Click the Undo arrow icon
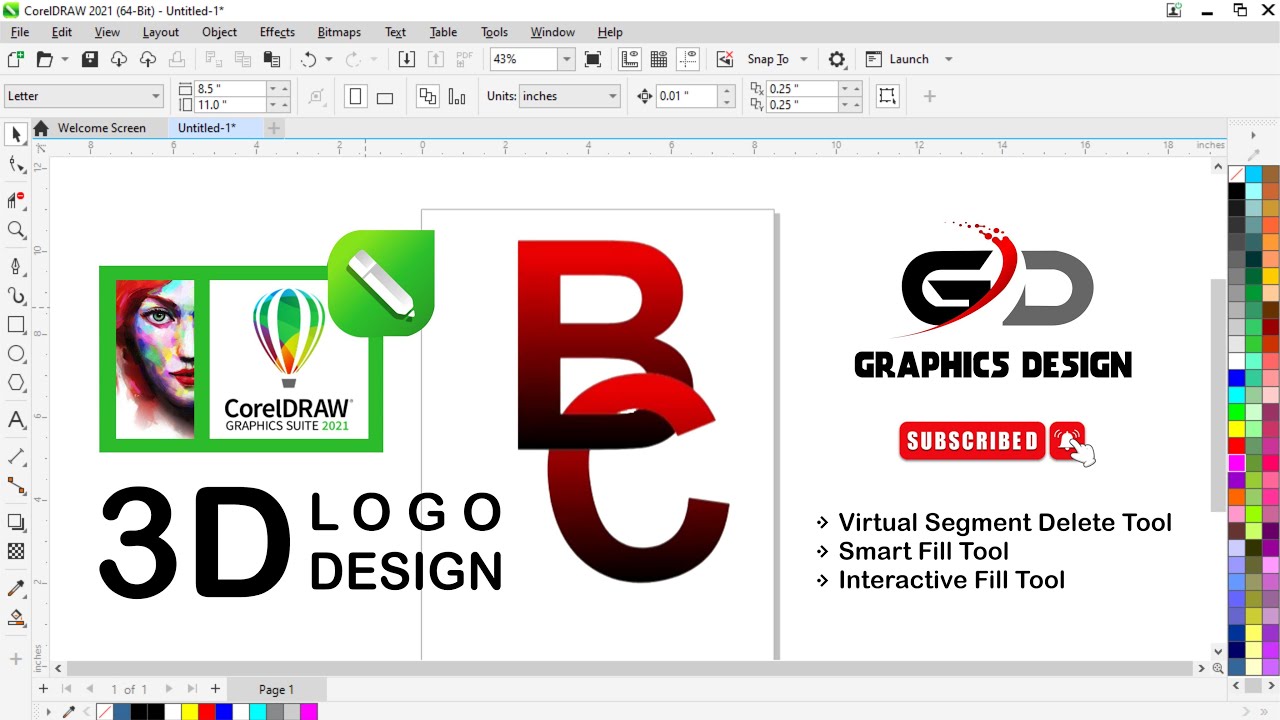The image size is (1280, 720). click(x=309, y=59)
